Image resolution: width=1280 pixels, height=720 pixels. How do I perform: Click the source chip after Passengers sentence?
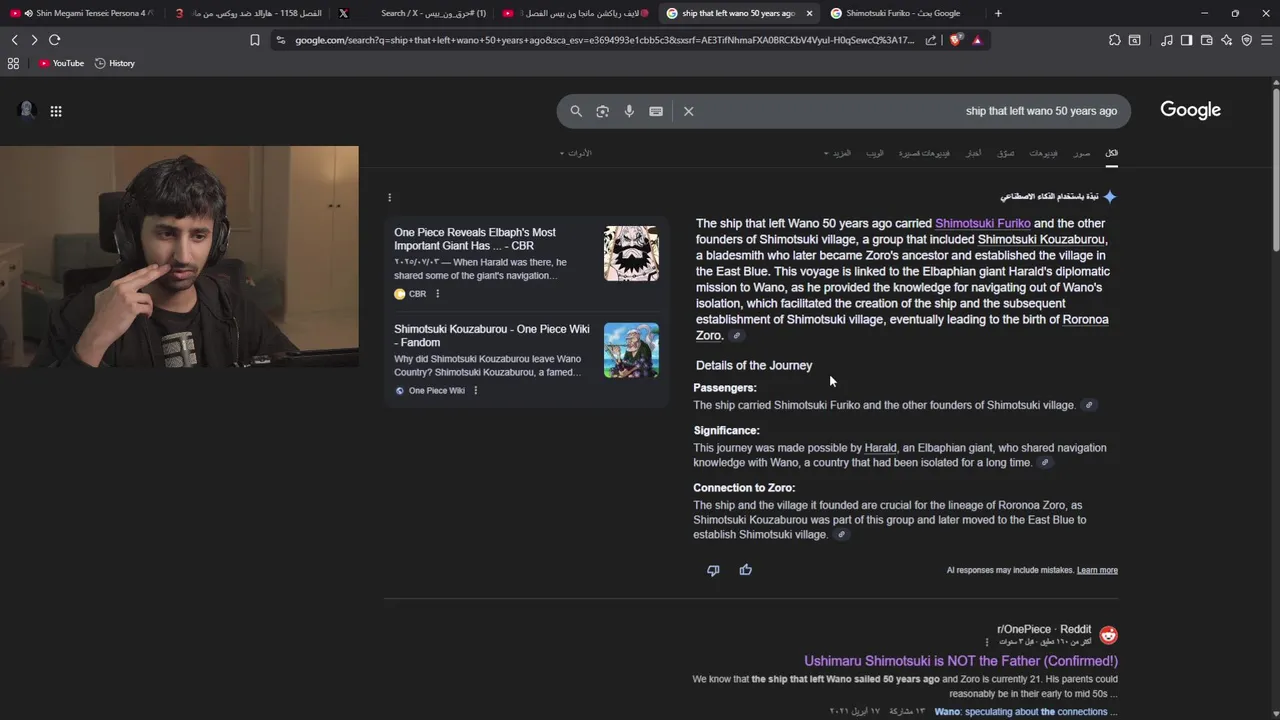[x=1089, y=405]
